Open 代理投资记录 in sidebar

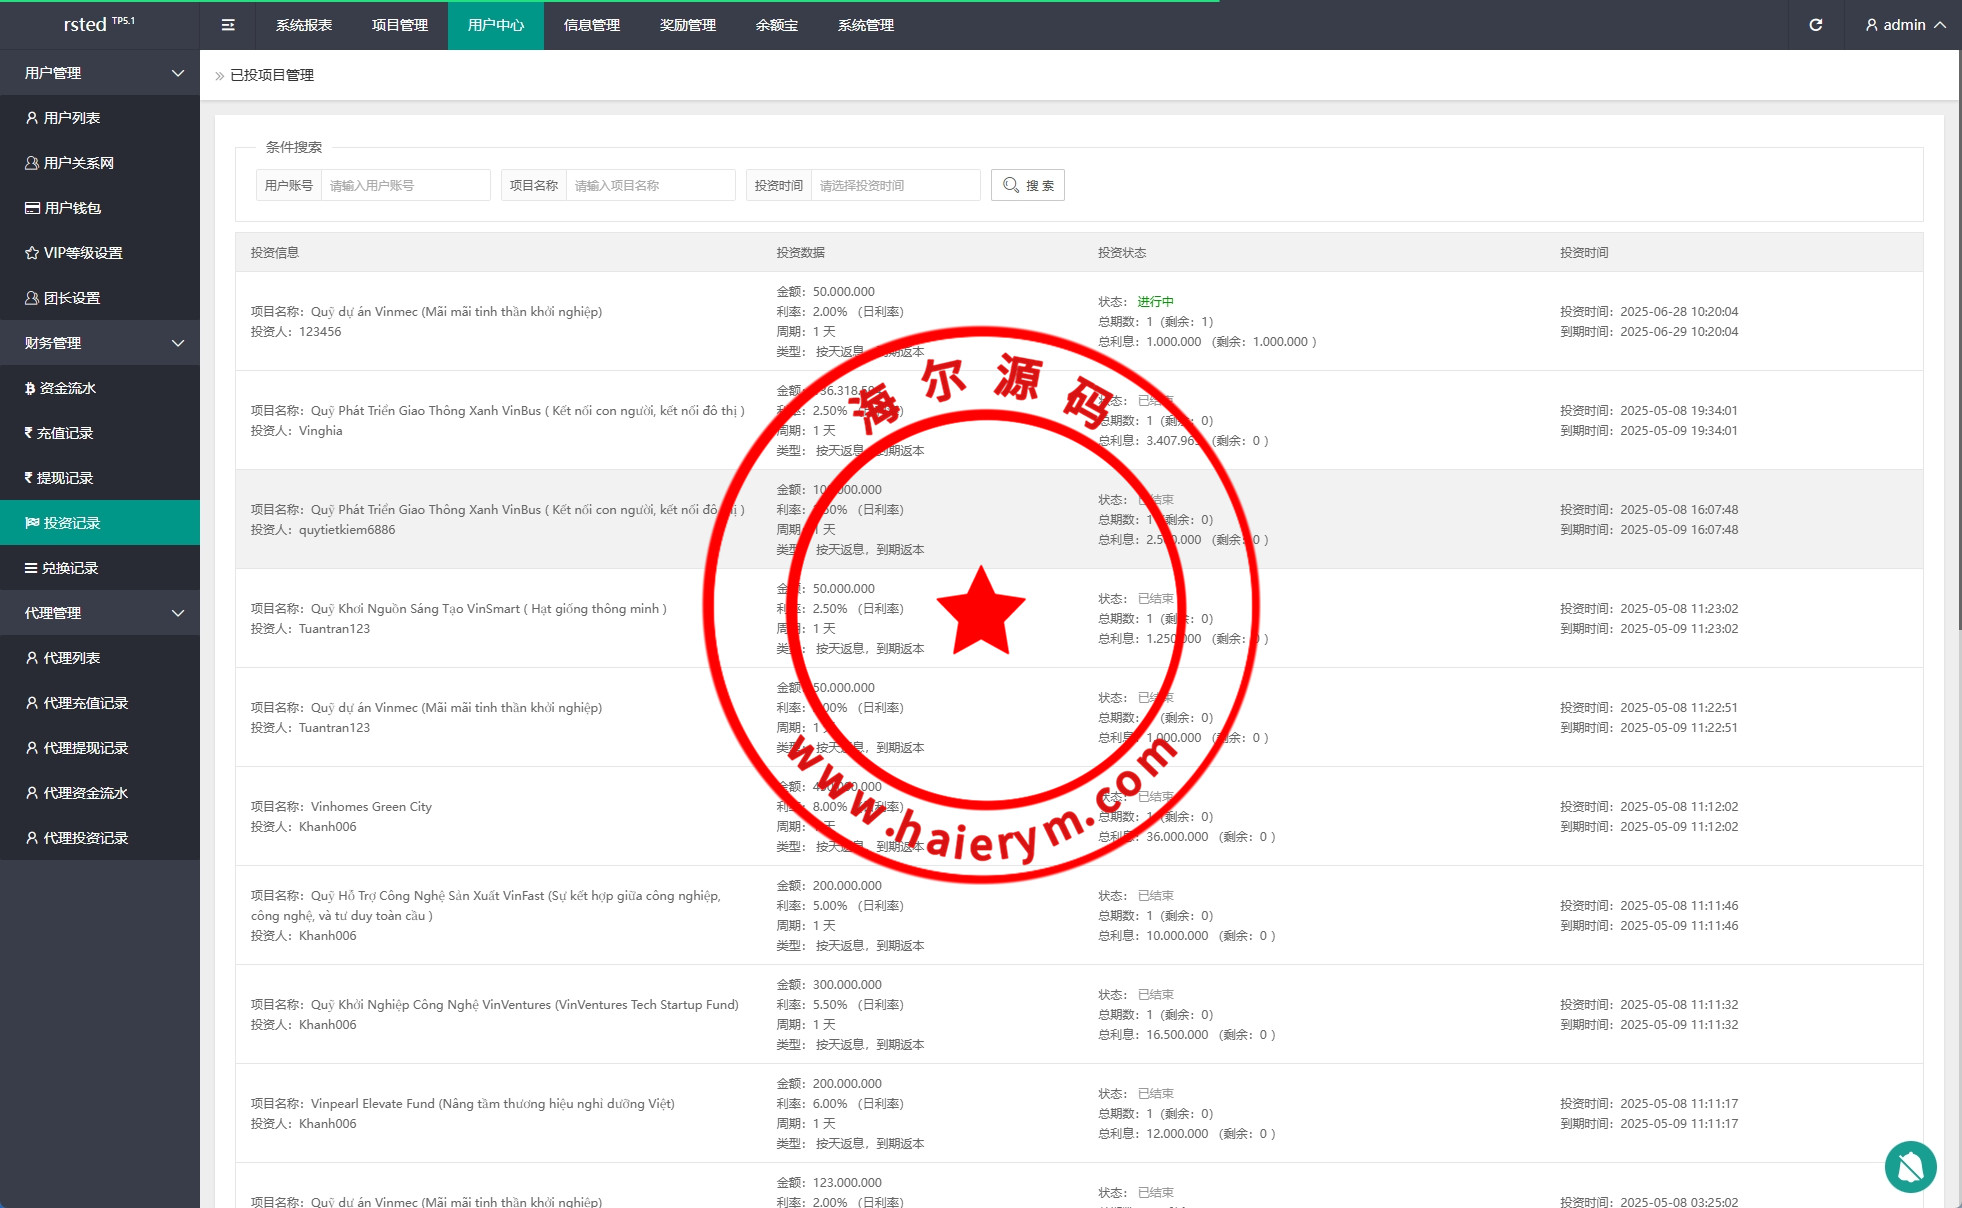100,838
